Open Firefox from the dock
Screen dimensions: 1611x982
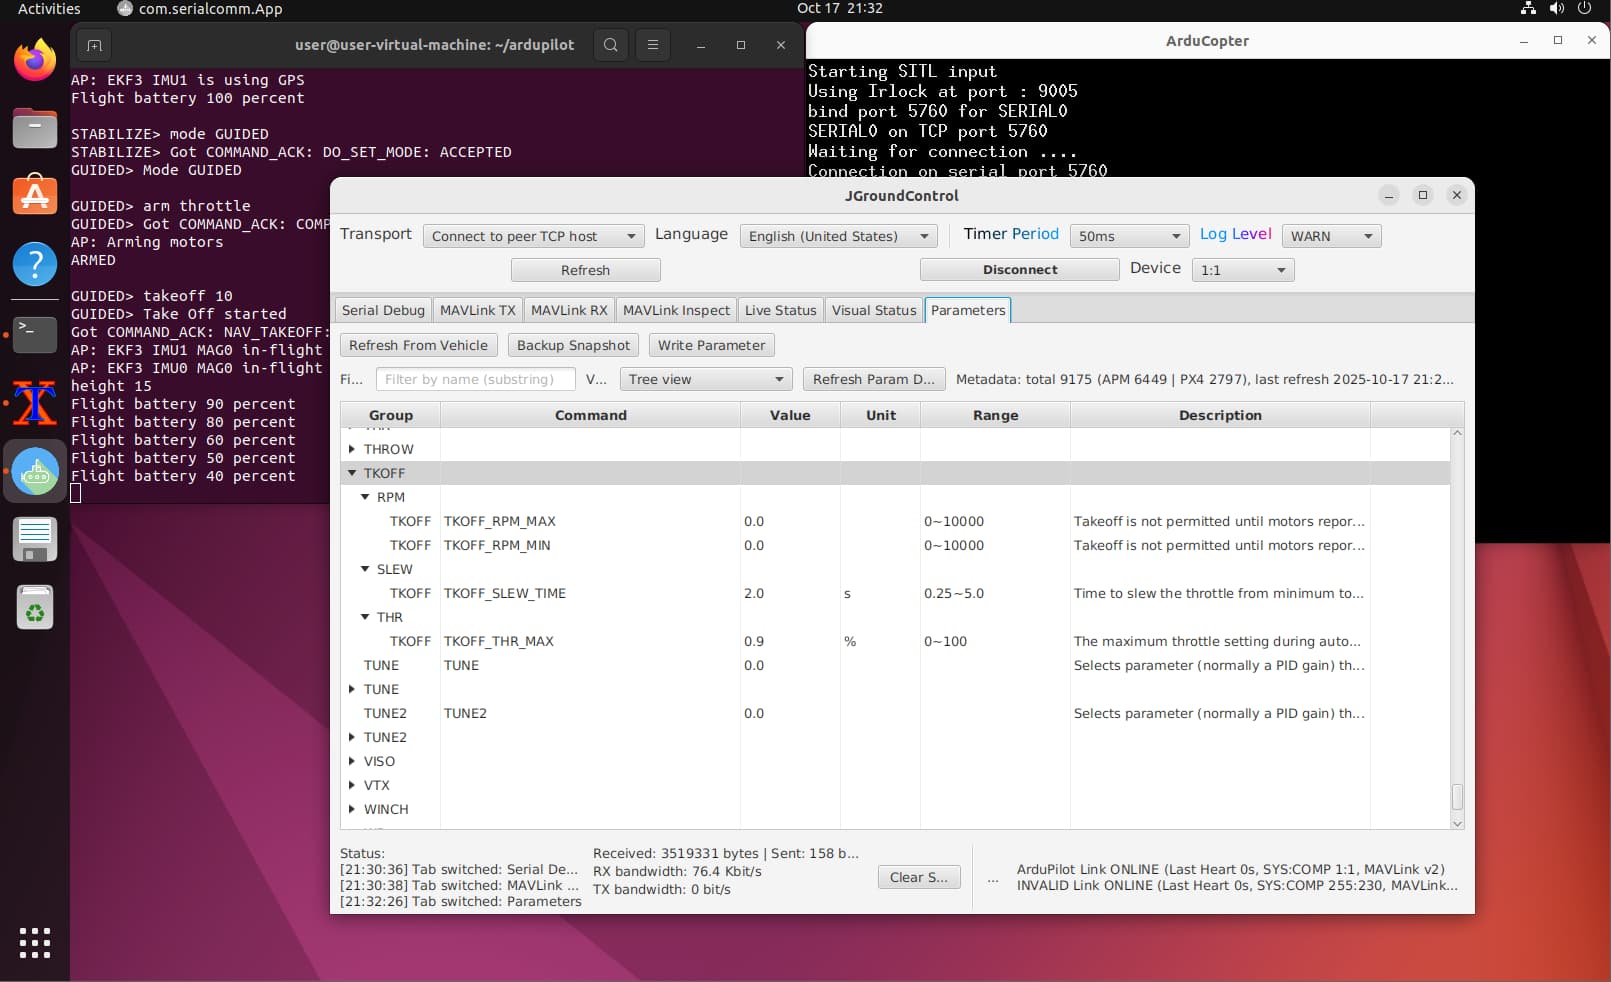tap(35, 60)
